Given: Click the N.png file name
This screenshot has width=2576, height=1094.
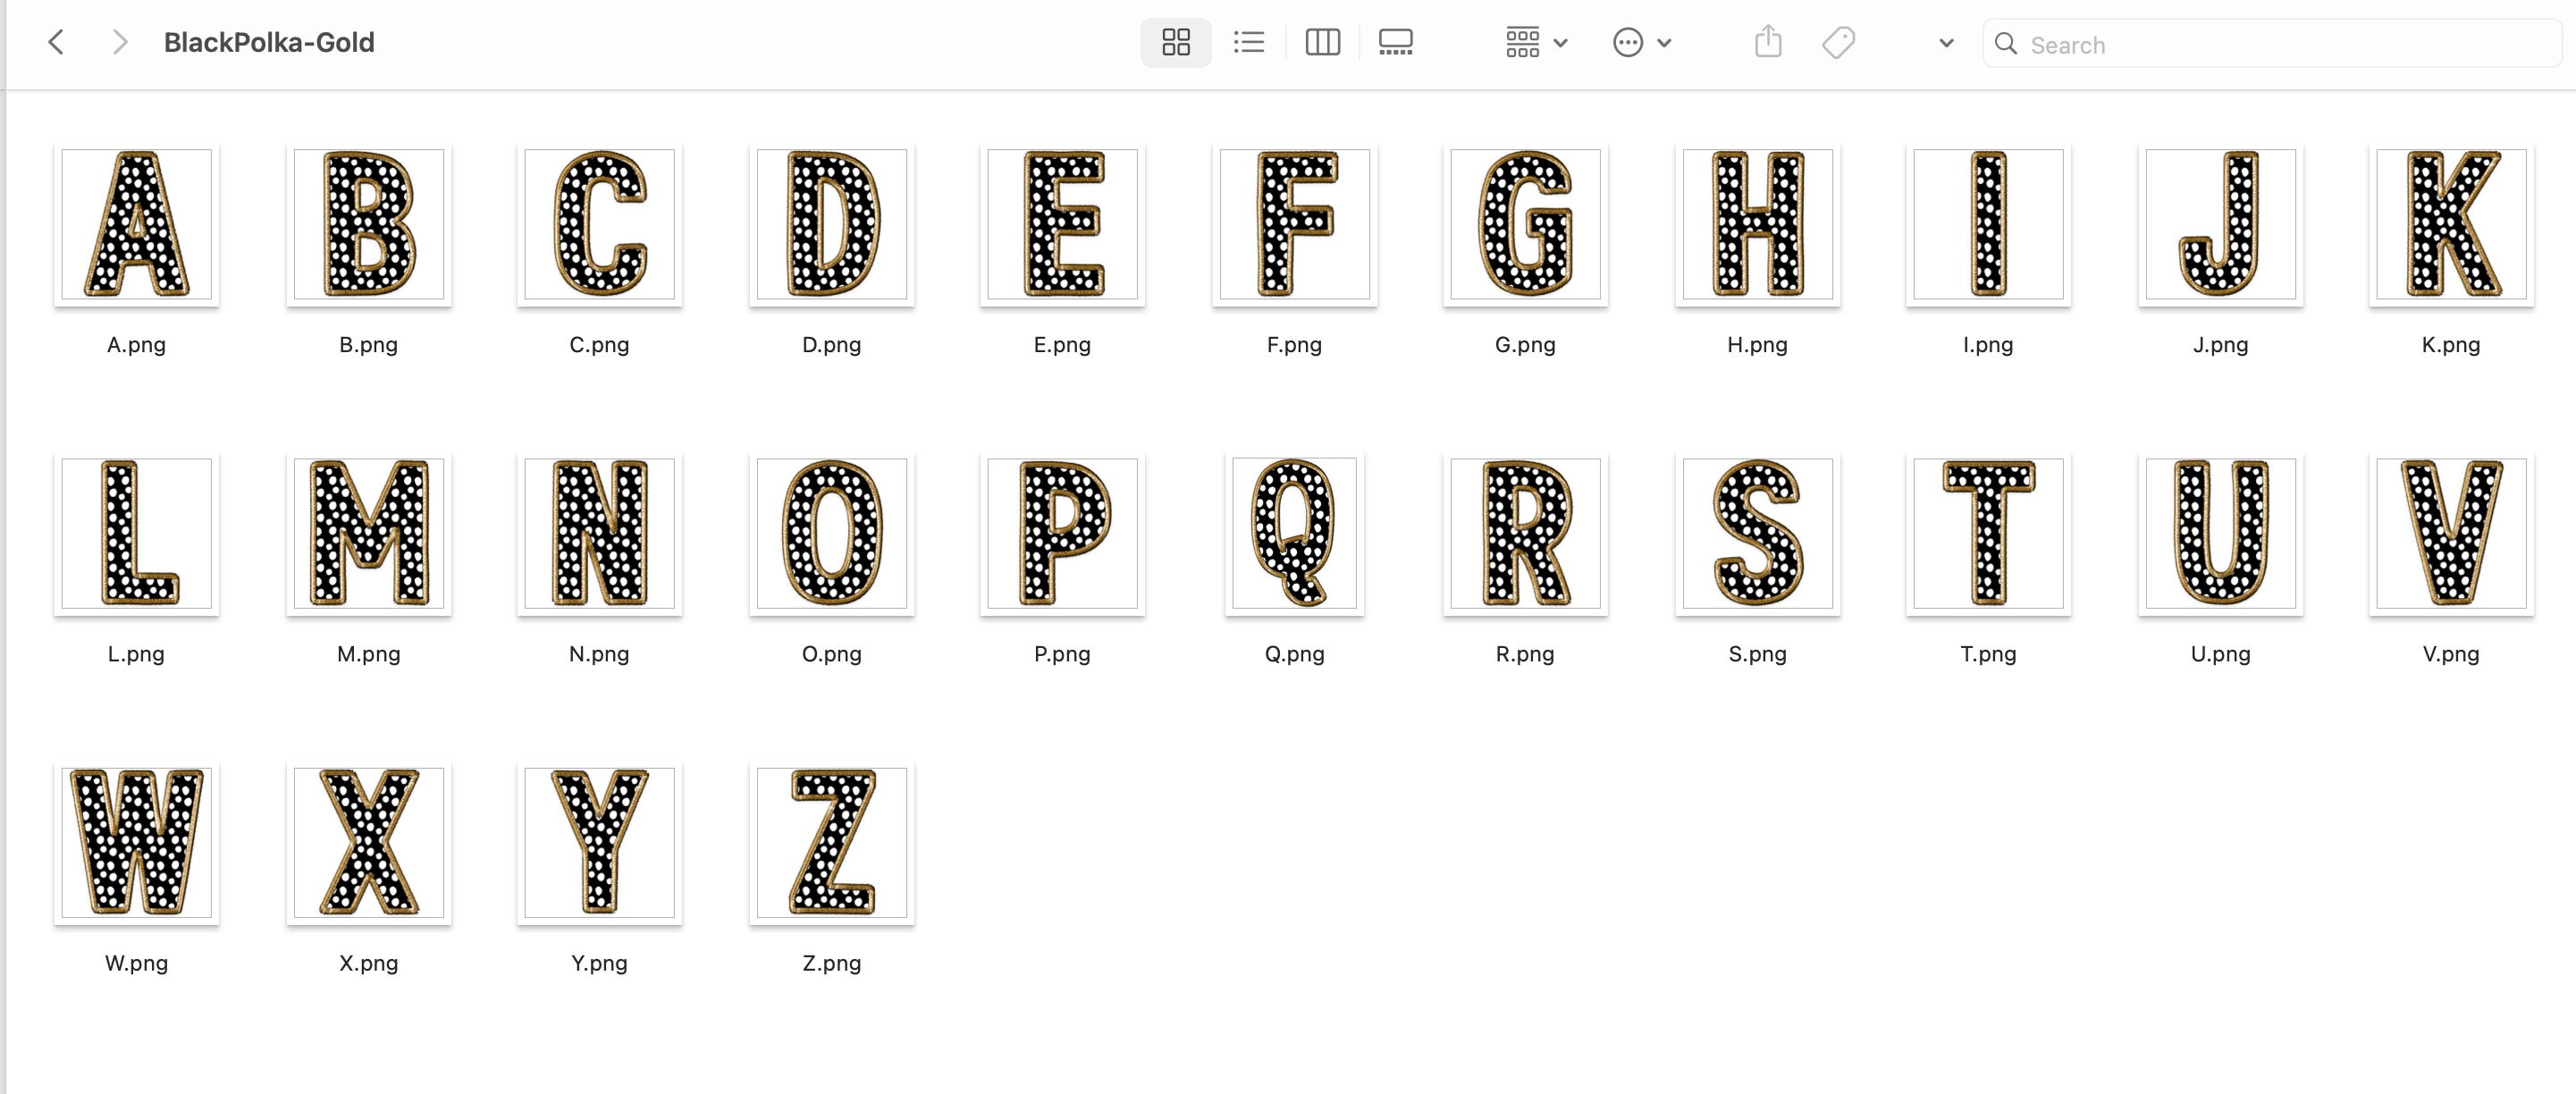Looking at the screenshot, I should [x=600, y=654].
